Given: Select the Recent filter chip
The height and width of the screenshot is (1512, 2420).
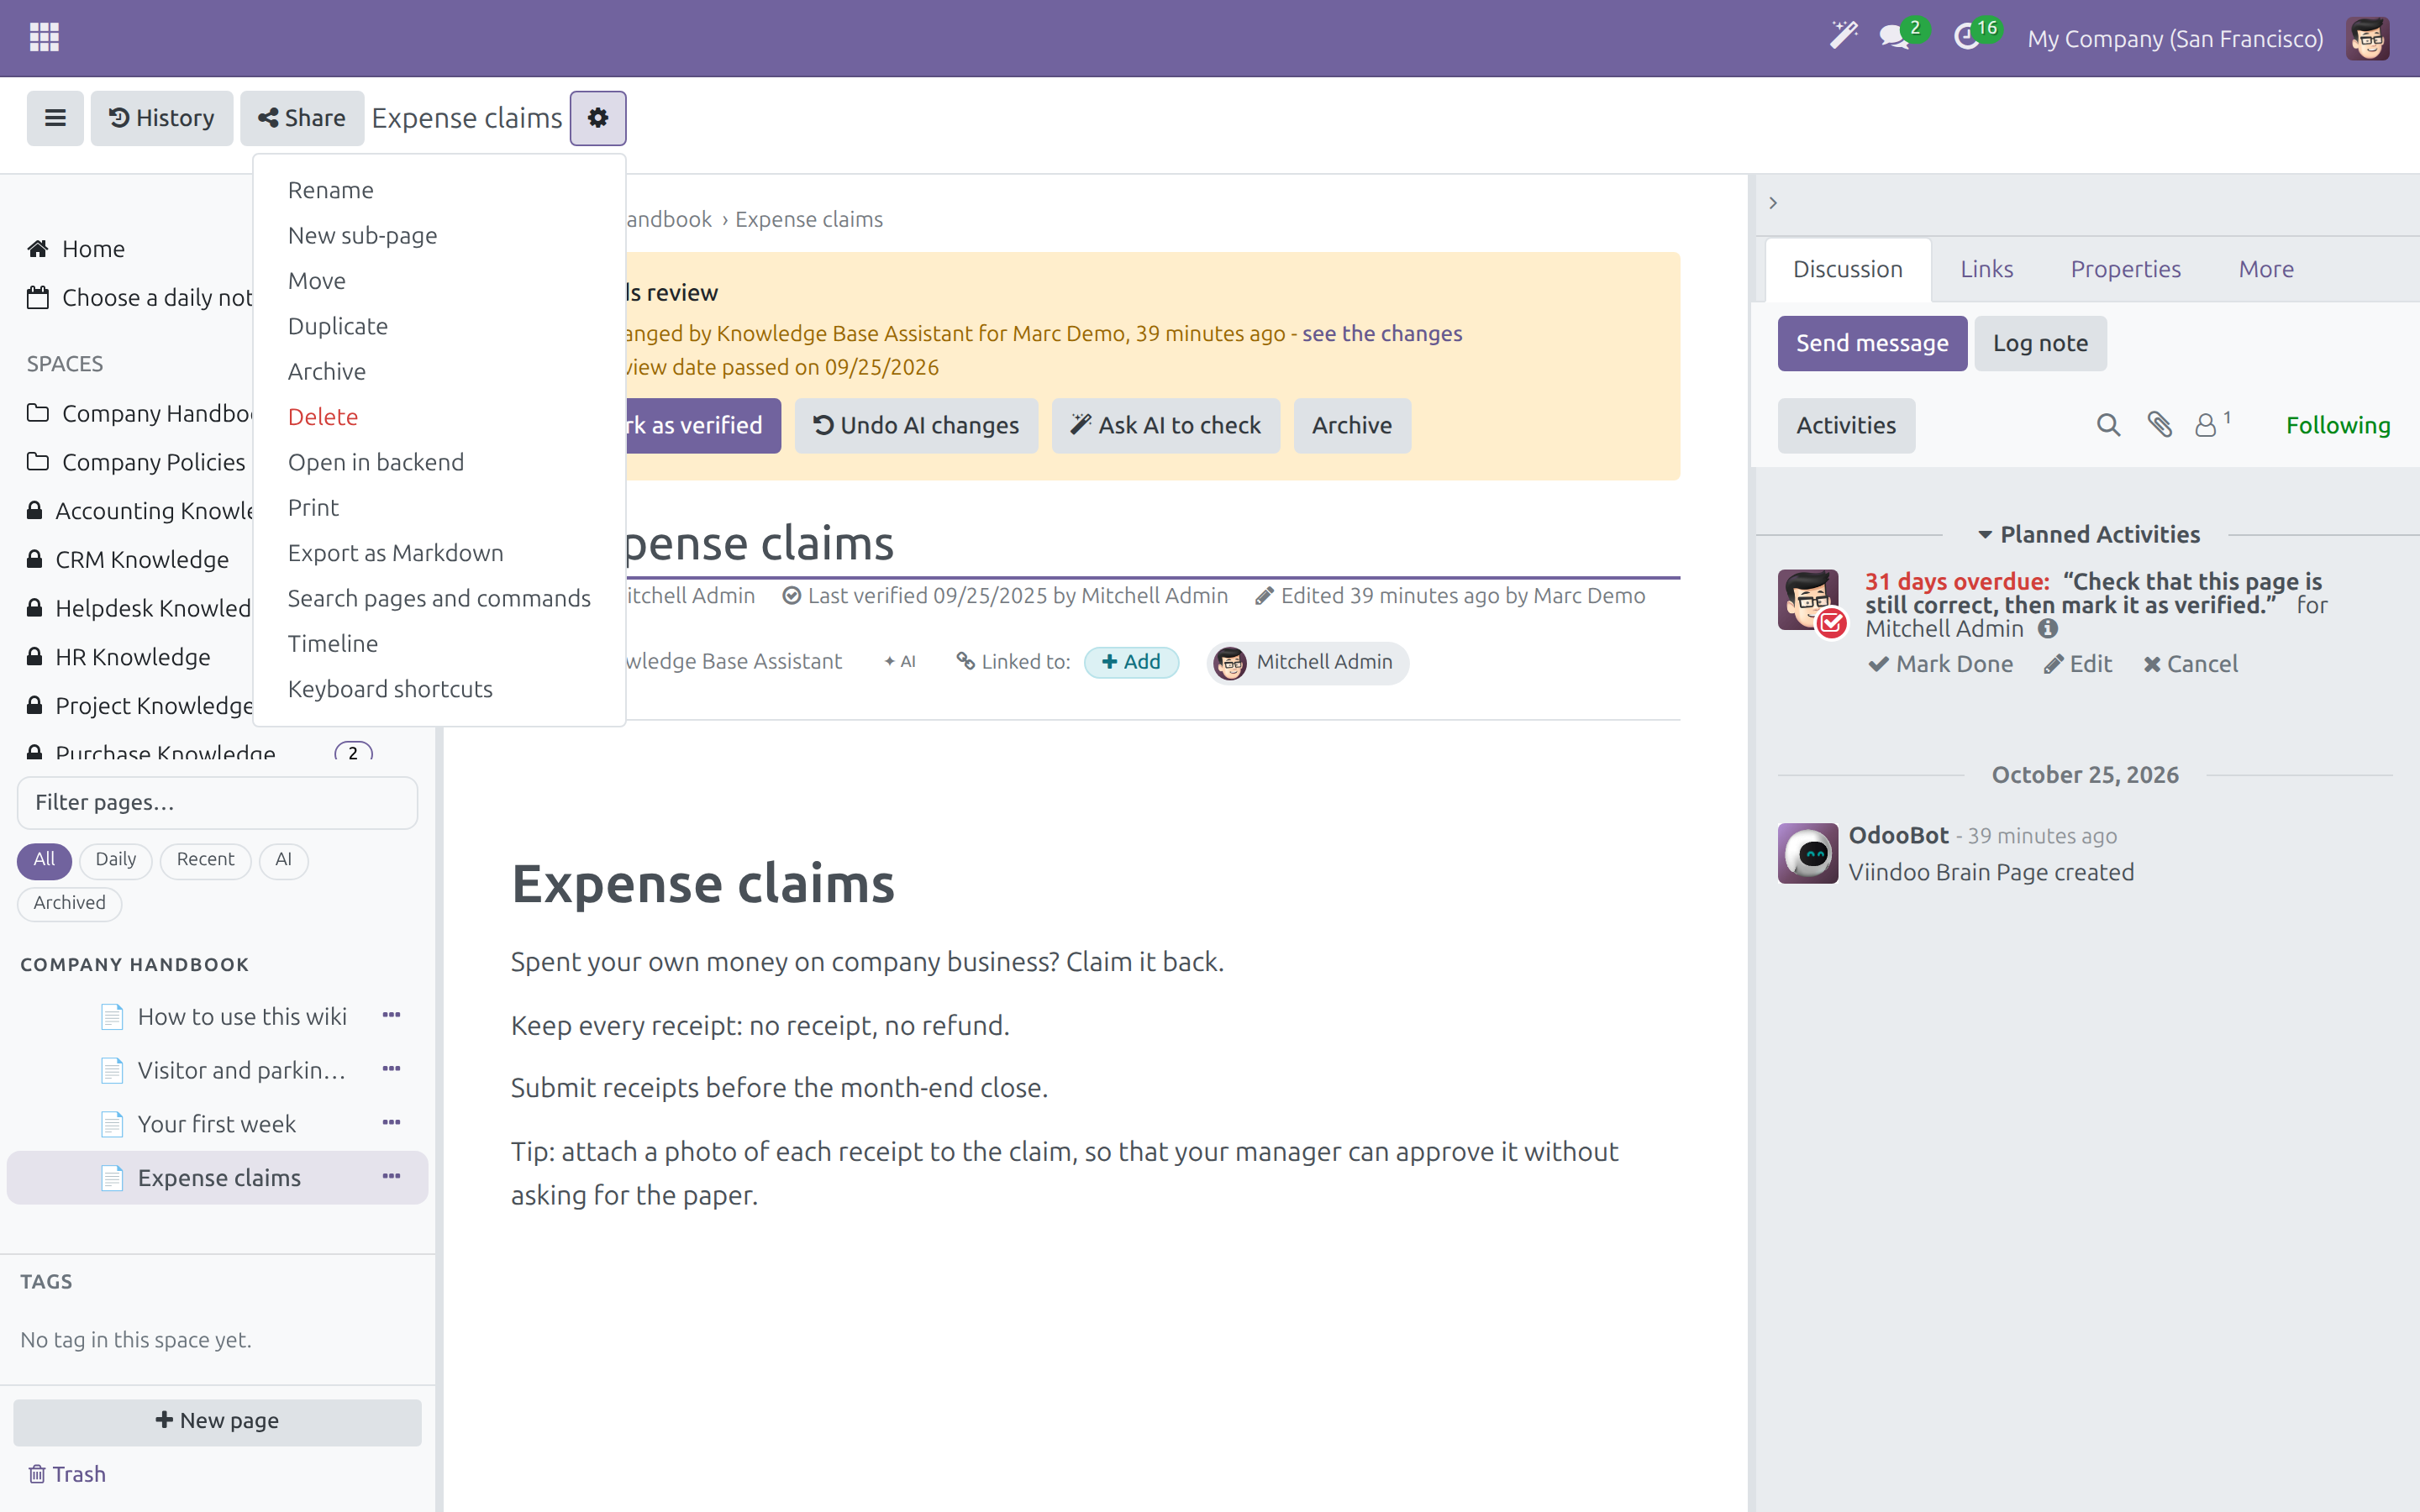Looking at the screenshot, I should [205, 860].
